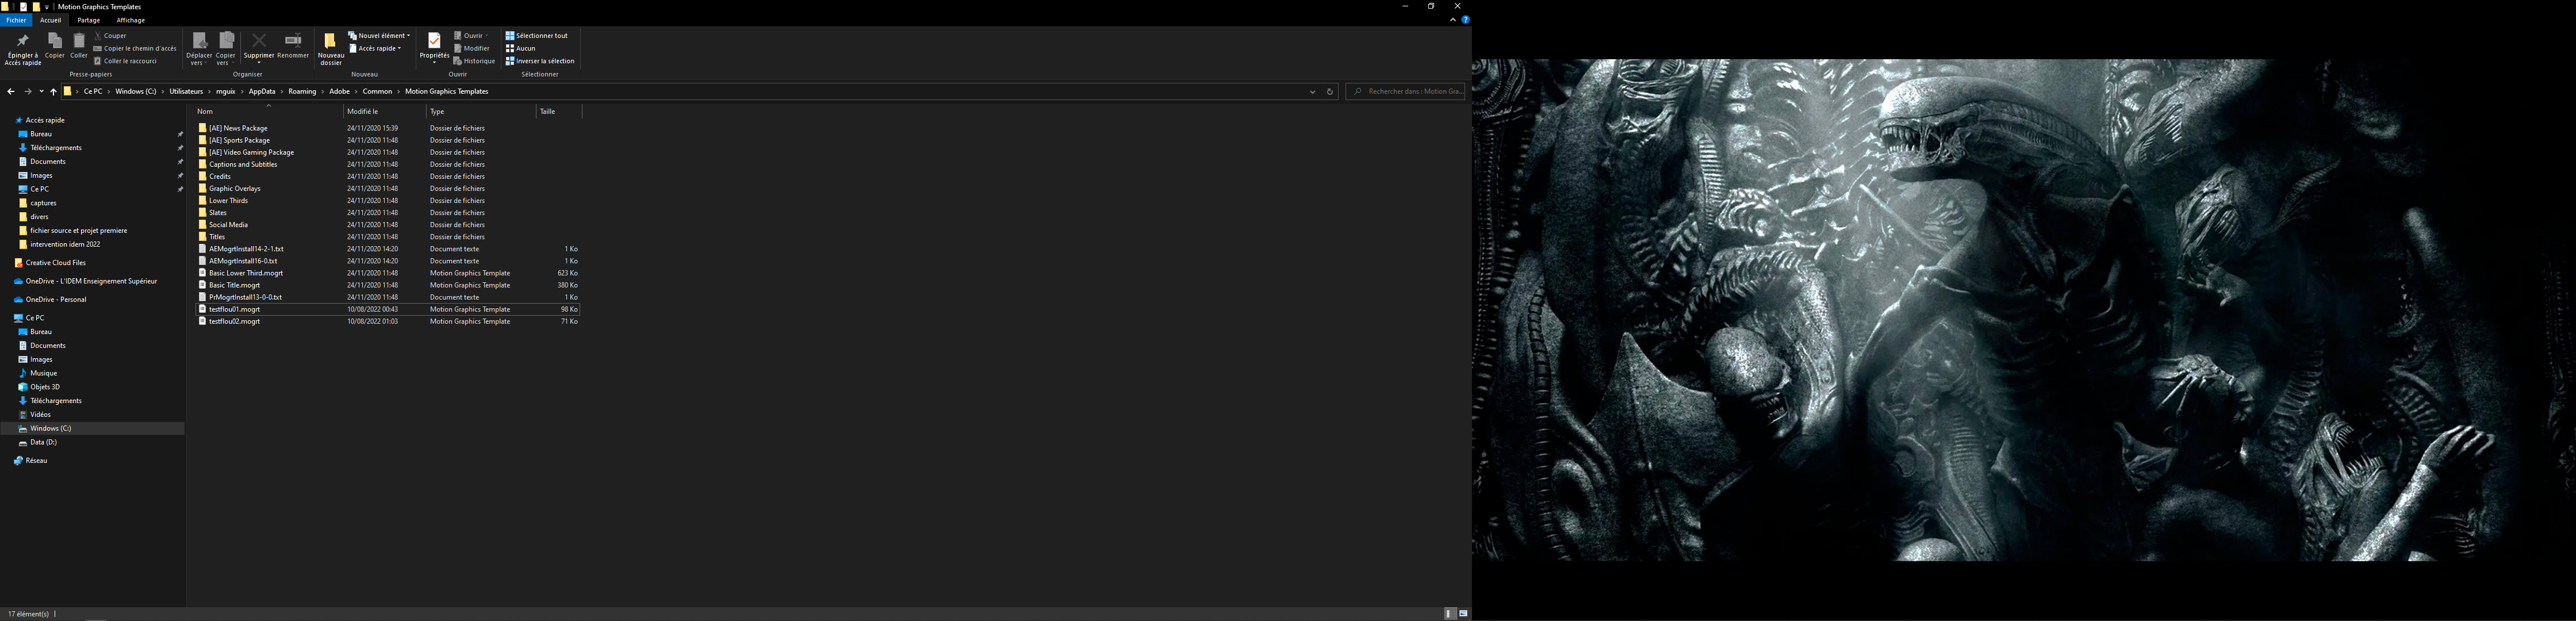2576x621 pixels.
Task: Click Coller le raccourci
Action: tap(126, 61)
